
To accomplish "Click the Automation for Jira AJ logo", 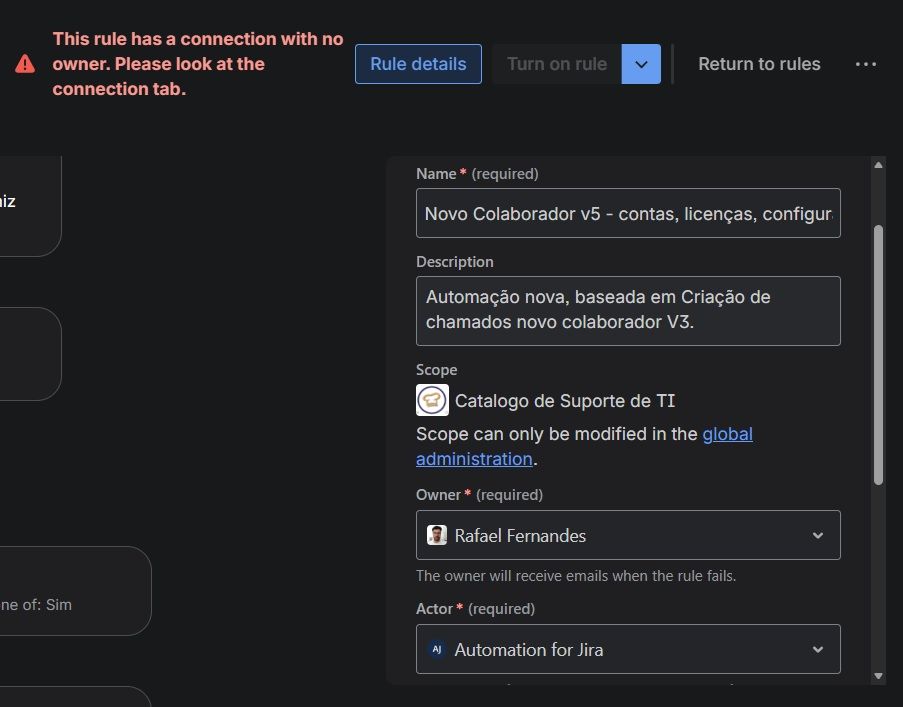I will pos(436,649).
